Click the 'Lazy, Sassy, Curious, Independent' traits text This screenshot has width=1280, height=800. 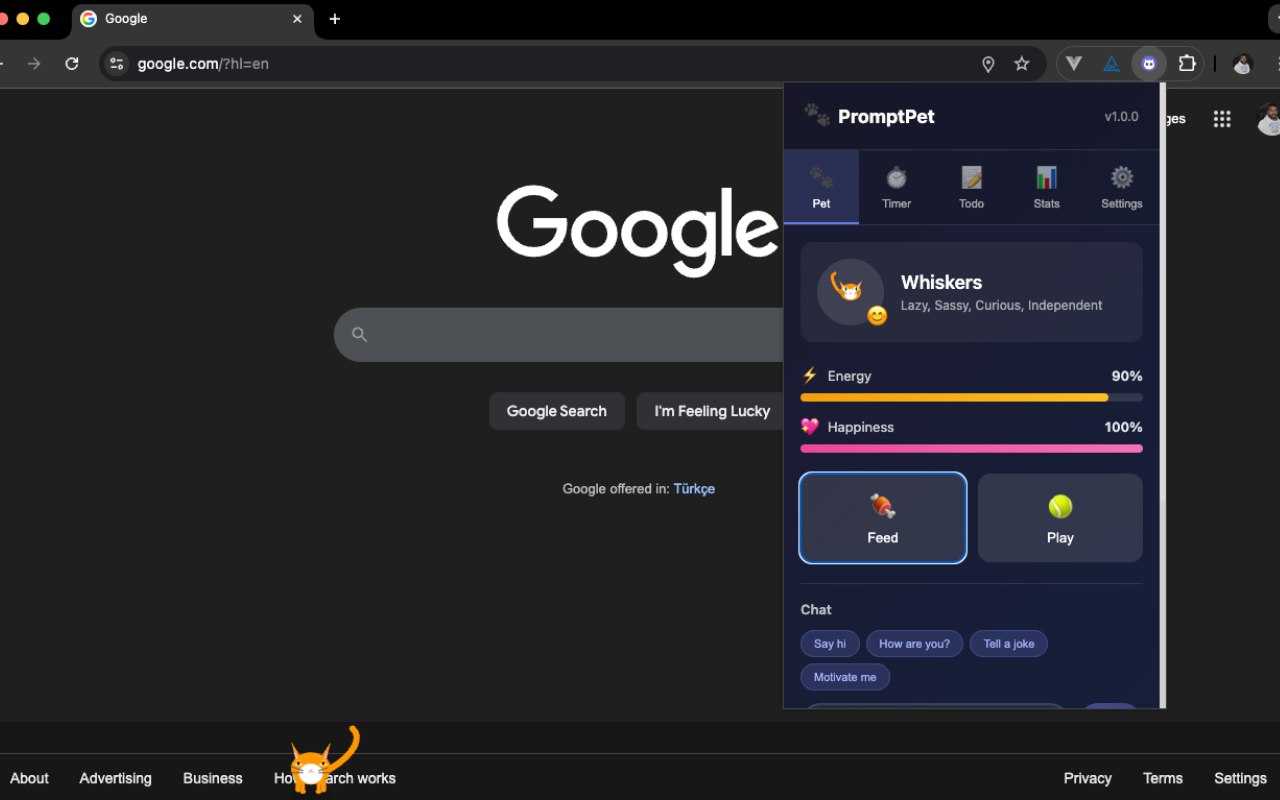(1001, 306)
